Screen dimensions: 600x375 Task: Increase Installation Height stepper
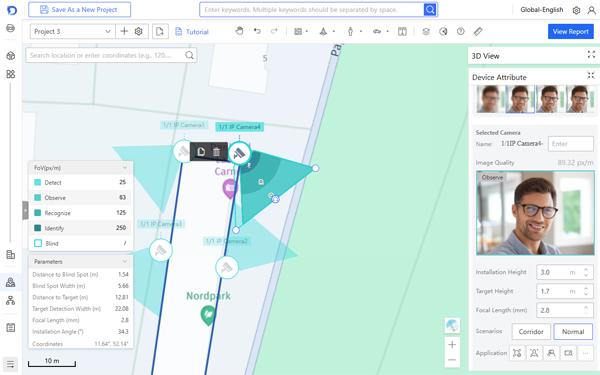coord(586,269)
